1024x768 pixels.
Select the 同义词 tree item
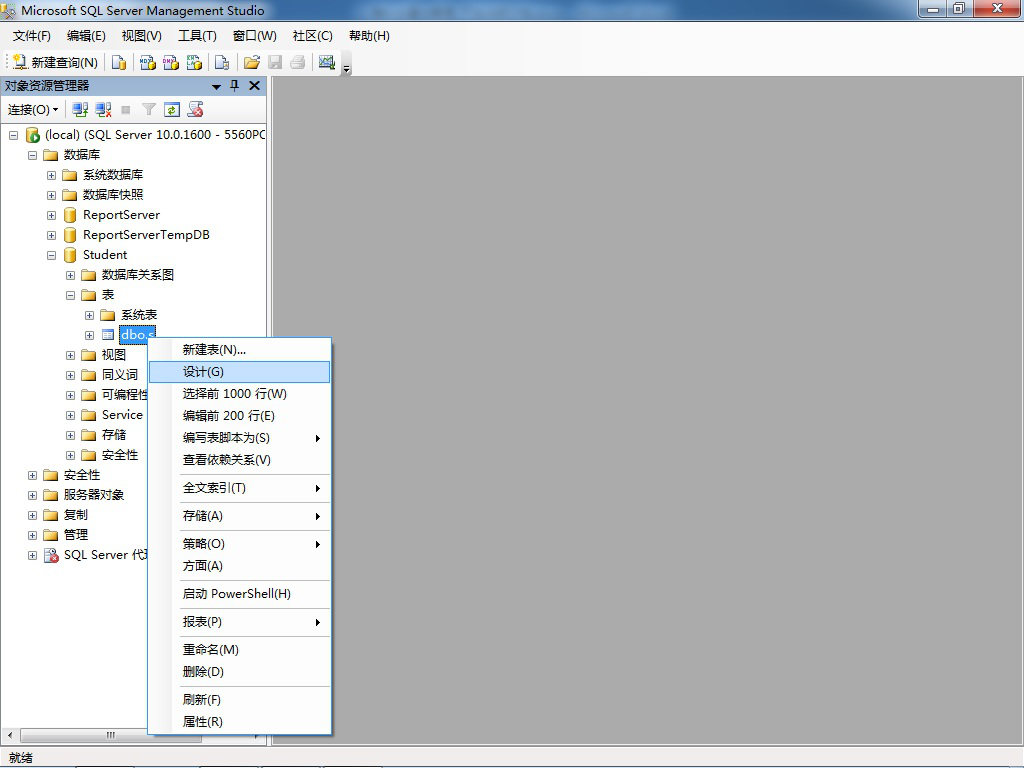tap(120, 375)
